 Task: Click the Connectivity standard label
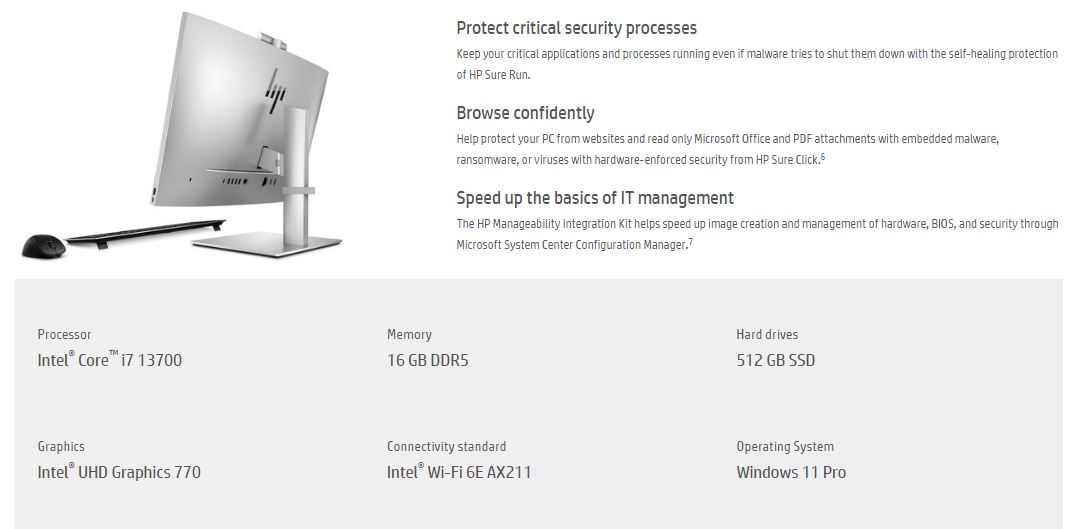446,447
